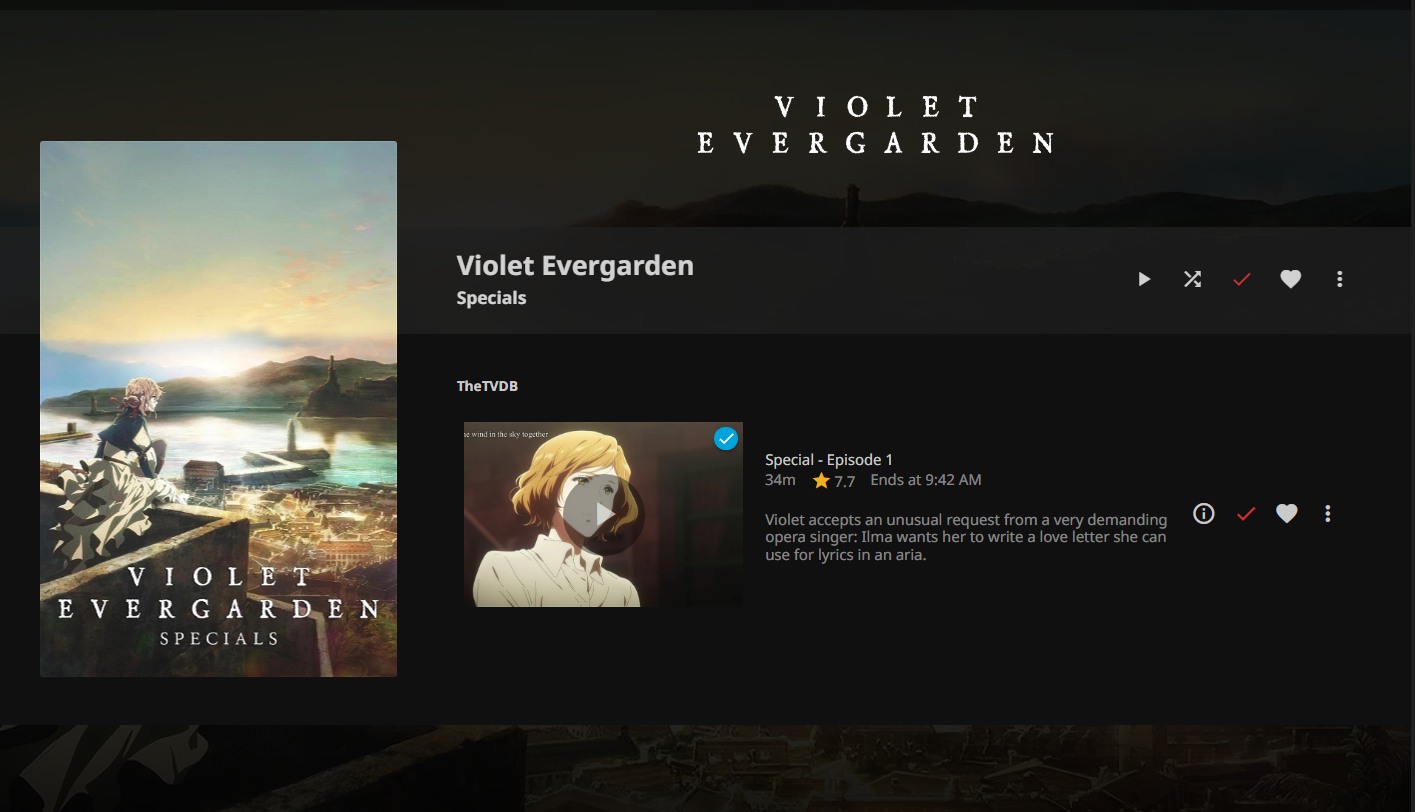Shuffle the Specials season episodes
The height and width of the screenshot is (812, 1415).
[1192, 279]
